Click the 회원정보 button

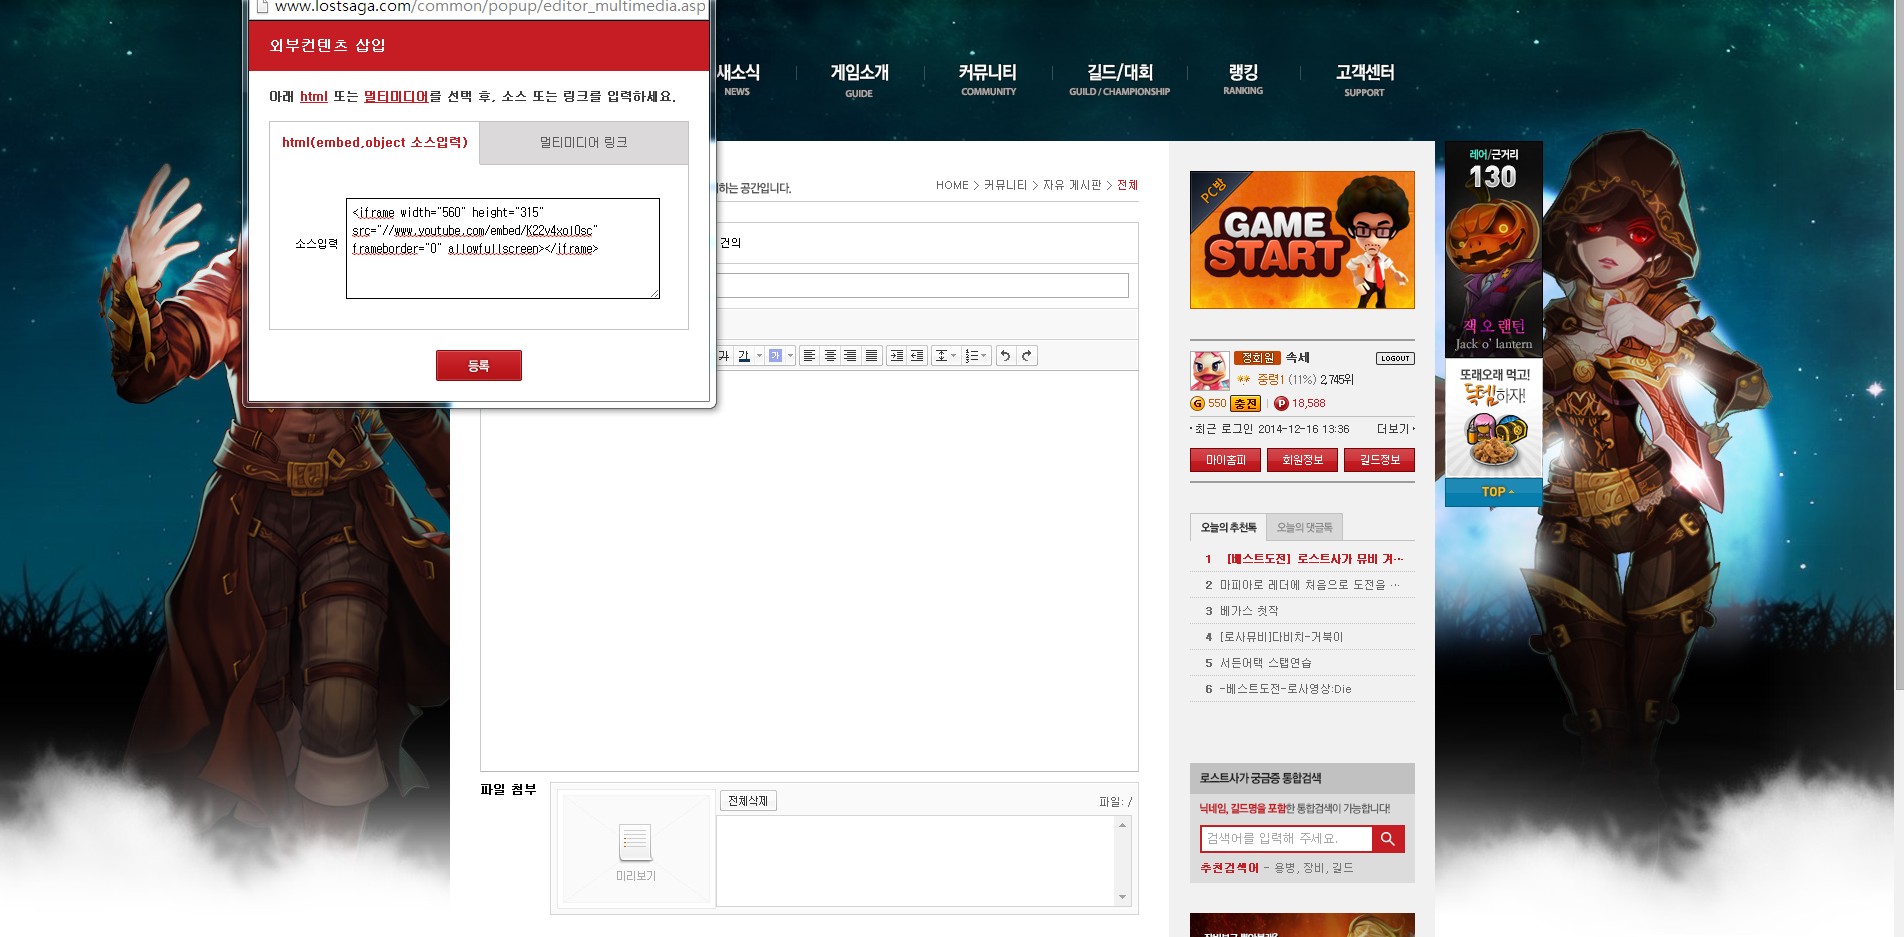[x=1302, y=460]
